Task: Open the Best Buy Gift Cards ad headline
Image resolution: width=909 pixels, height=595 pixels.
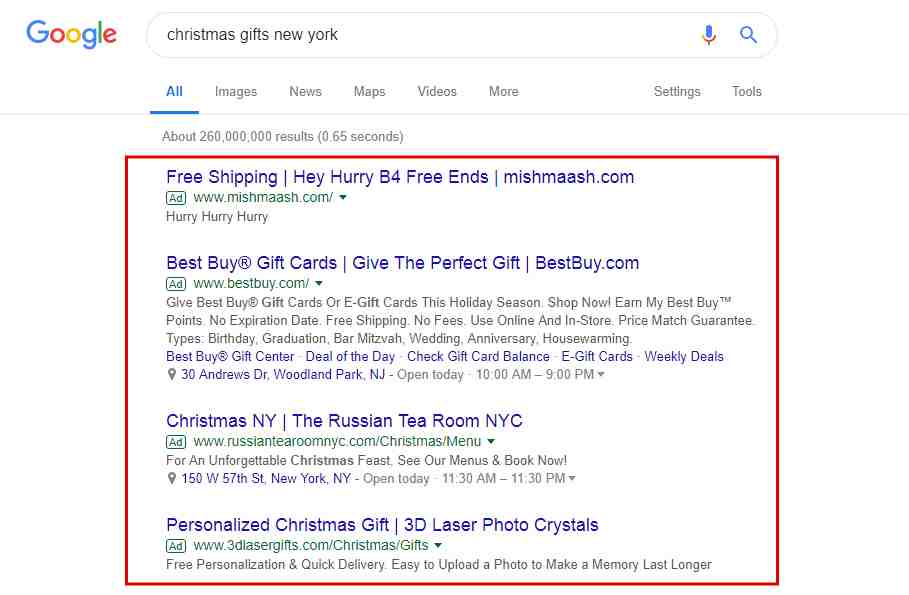Action: tap(402, 263)
